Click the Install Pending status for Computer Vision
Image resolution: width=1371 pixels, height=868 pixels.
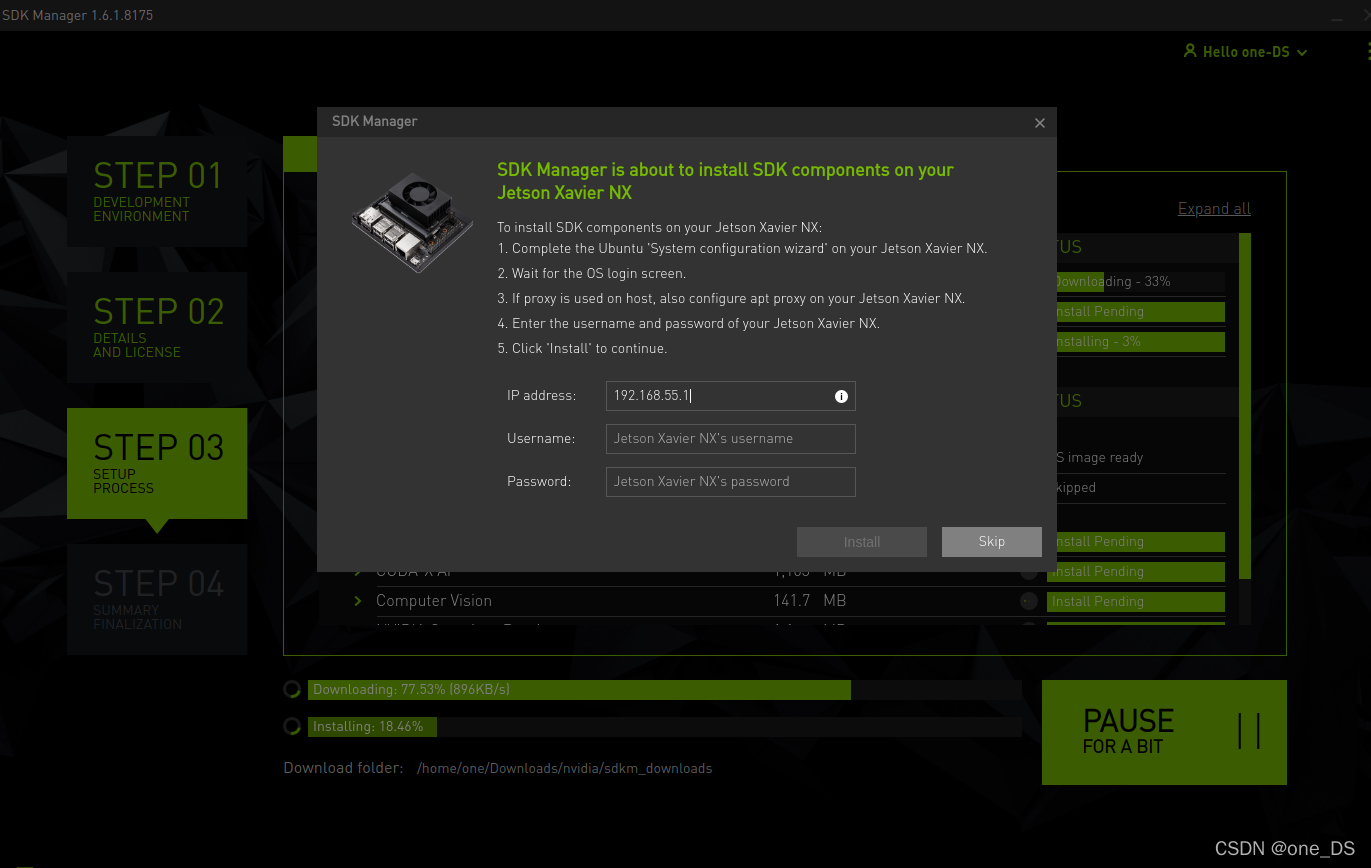coord(1136,602)
